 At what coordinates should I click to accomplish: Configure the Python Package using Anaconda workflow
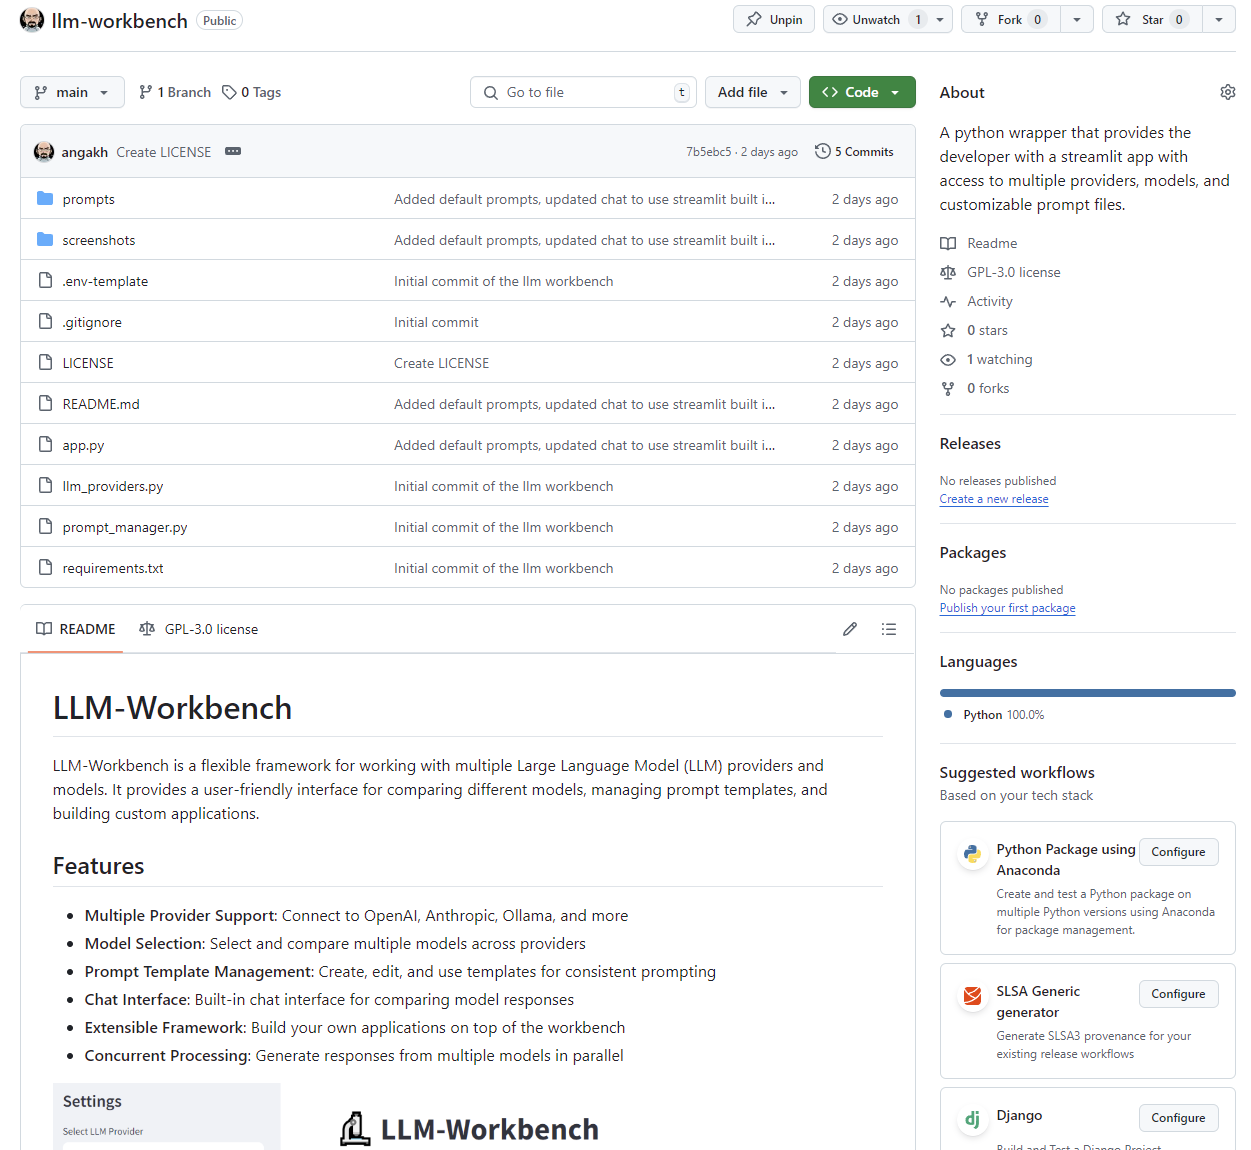pos(1178,852)
